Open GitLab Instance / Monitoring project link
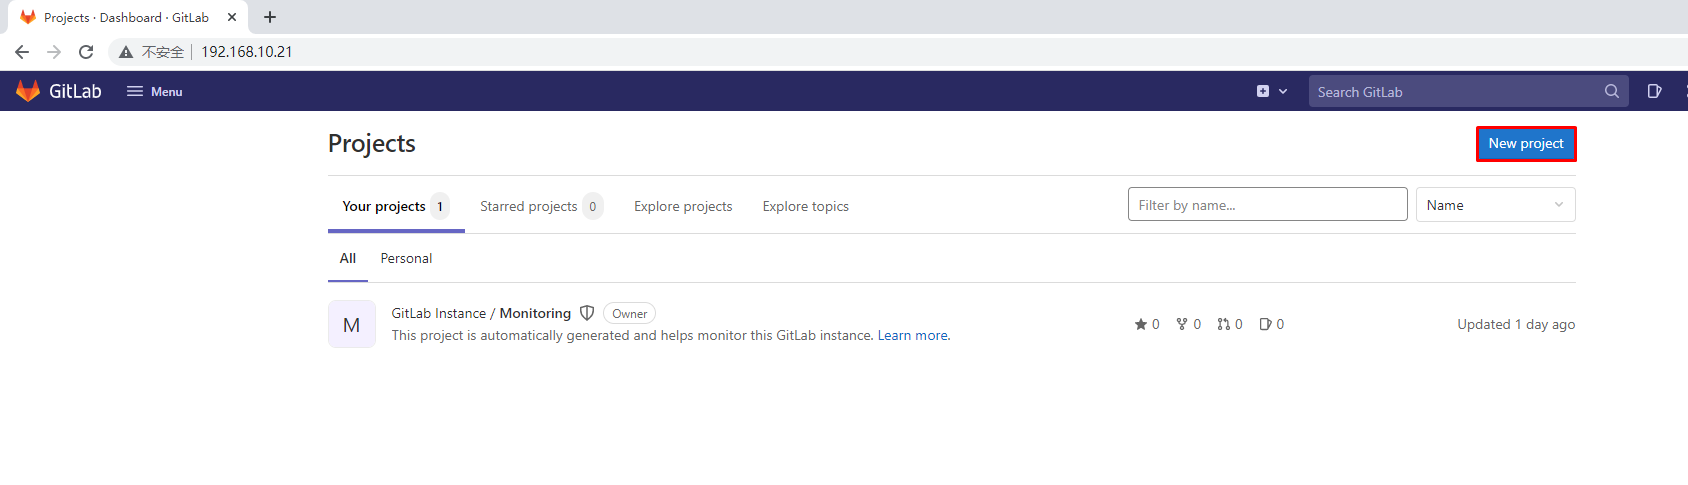Viewport: 1688px width, 485px height. pyautogui.click(x=481, y=313)
